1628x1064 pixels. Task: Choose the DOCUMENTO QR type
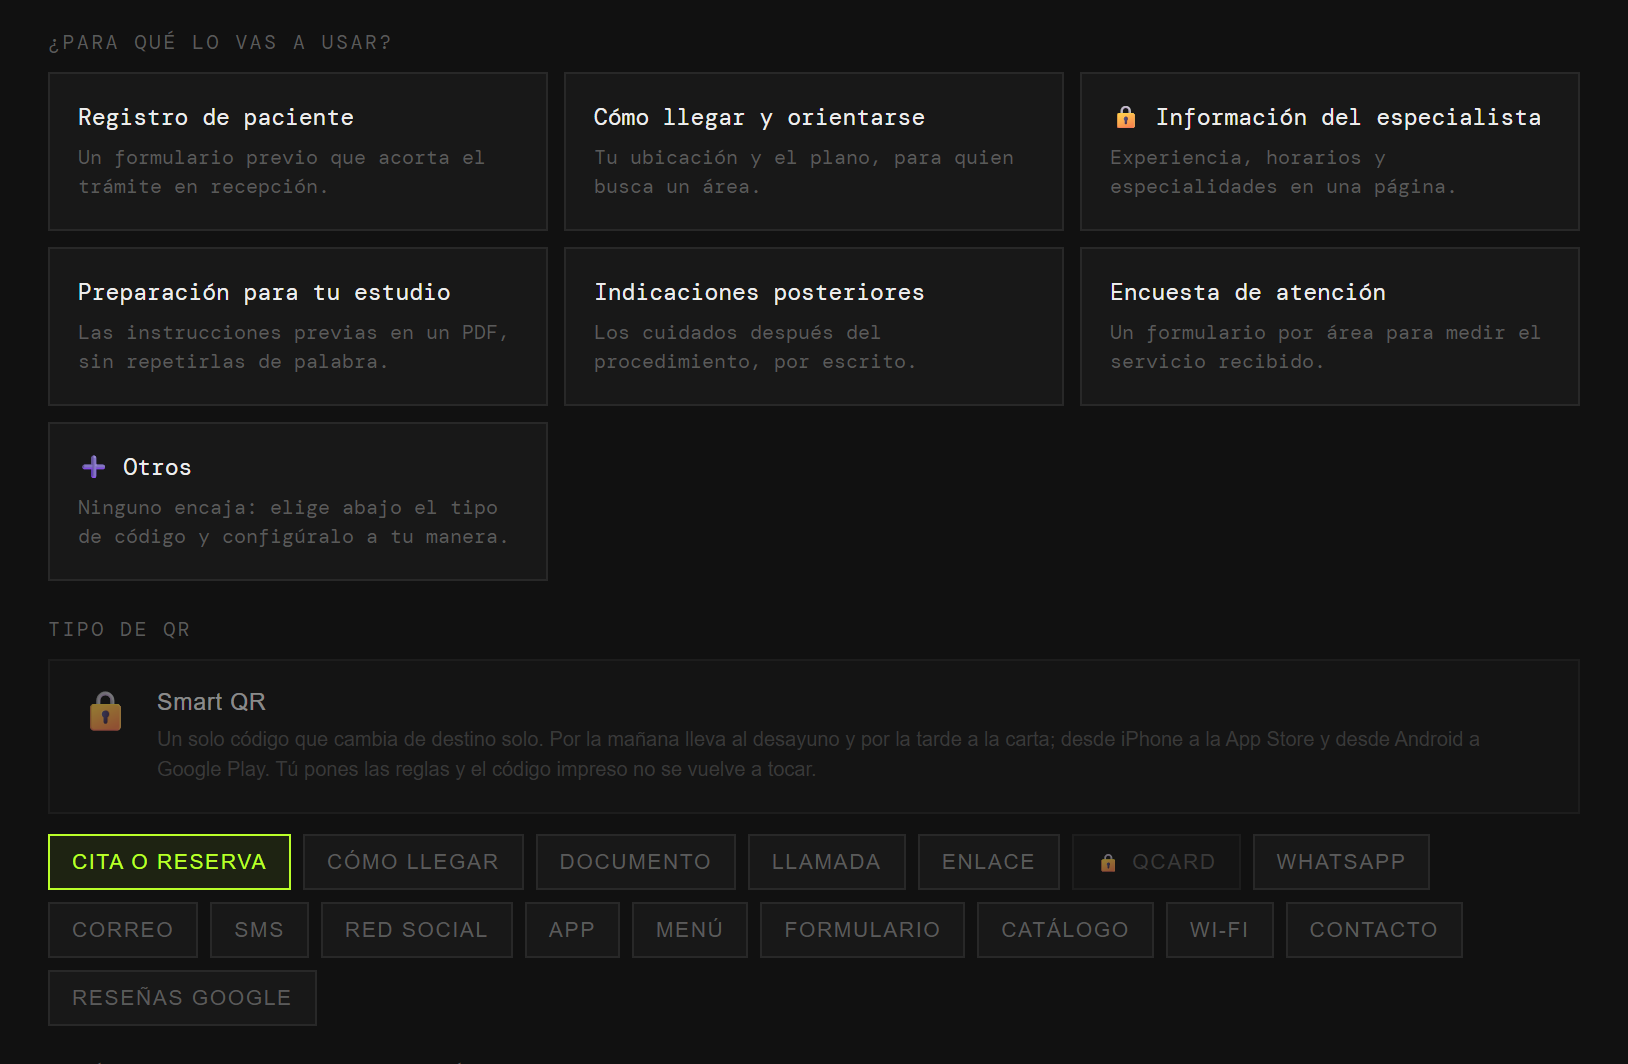click(x=635, y=862)
